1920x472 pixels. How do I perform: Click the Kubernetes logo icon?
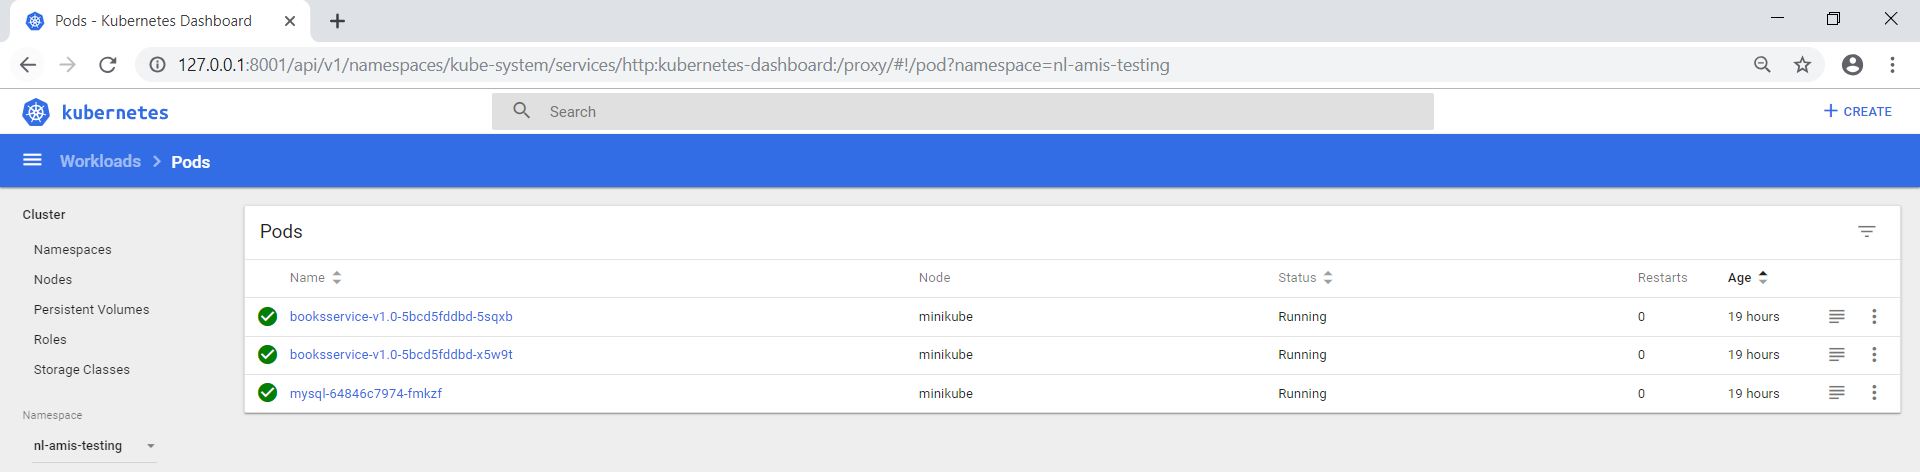tap(36, 112)
